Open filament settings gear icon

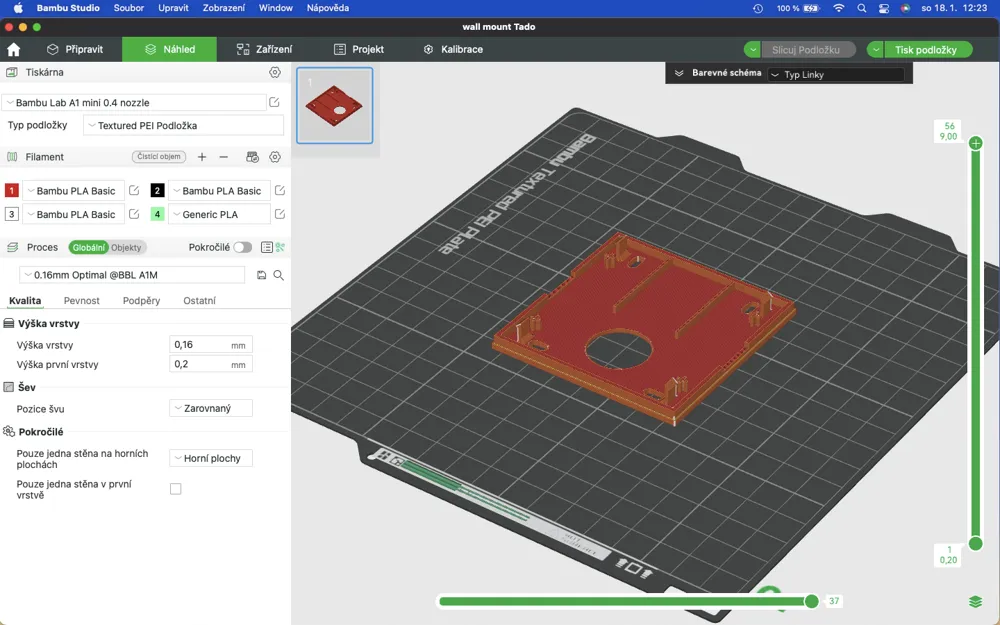tap(275, 157)
